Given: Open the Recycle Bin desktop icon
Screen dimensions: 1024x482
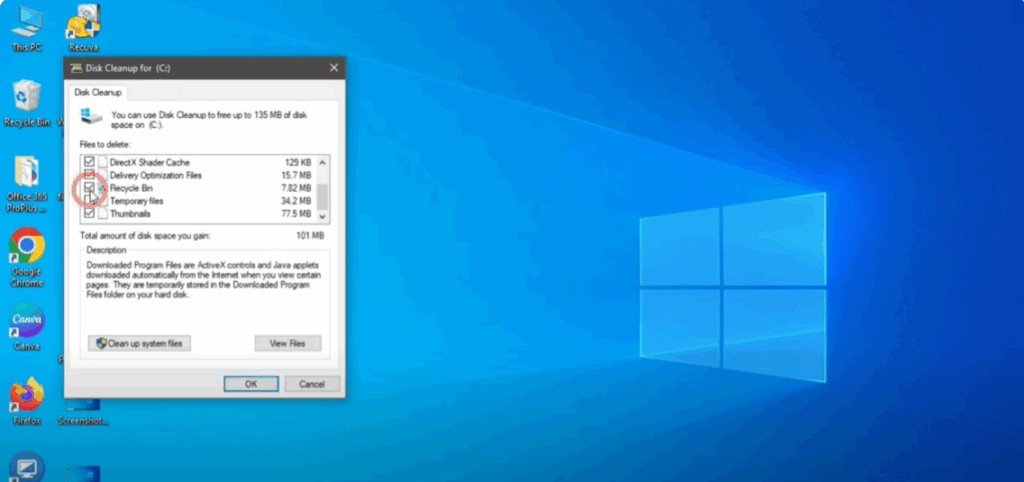Looking at the screenshot, I should click(x=27, y=103).
